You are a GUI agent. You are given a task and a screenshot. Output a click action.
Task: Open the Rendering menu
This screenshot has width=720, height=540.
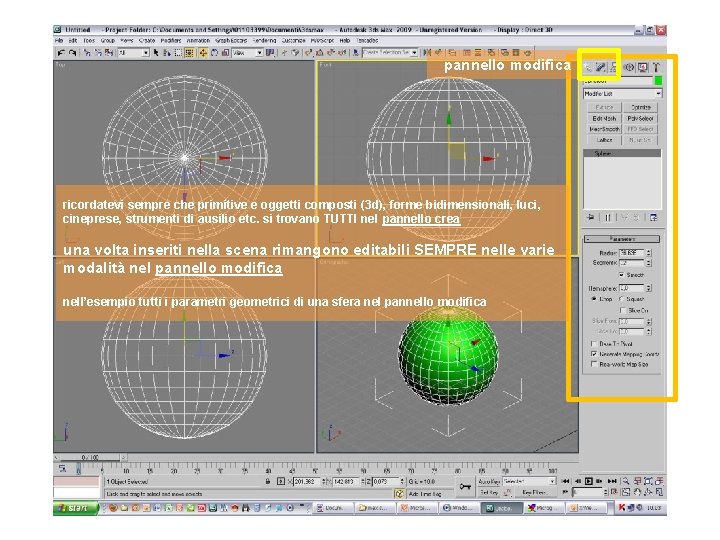point(264,40)
